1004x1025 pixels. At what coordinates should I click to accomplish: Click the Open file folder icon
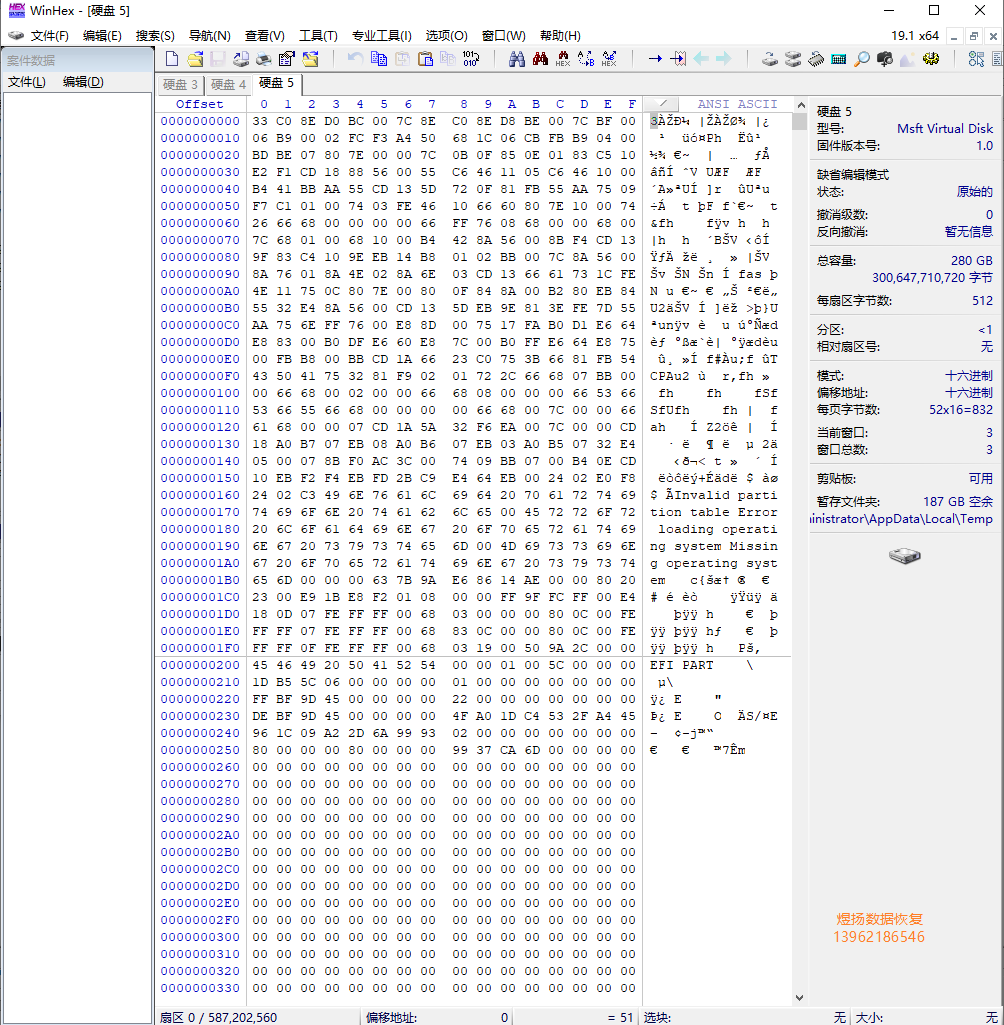(196, 59)
